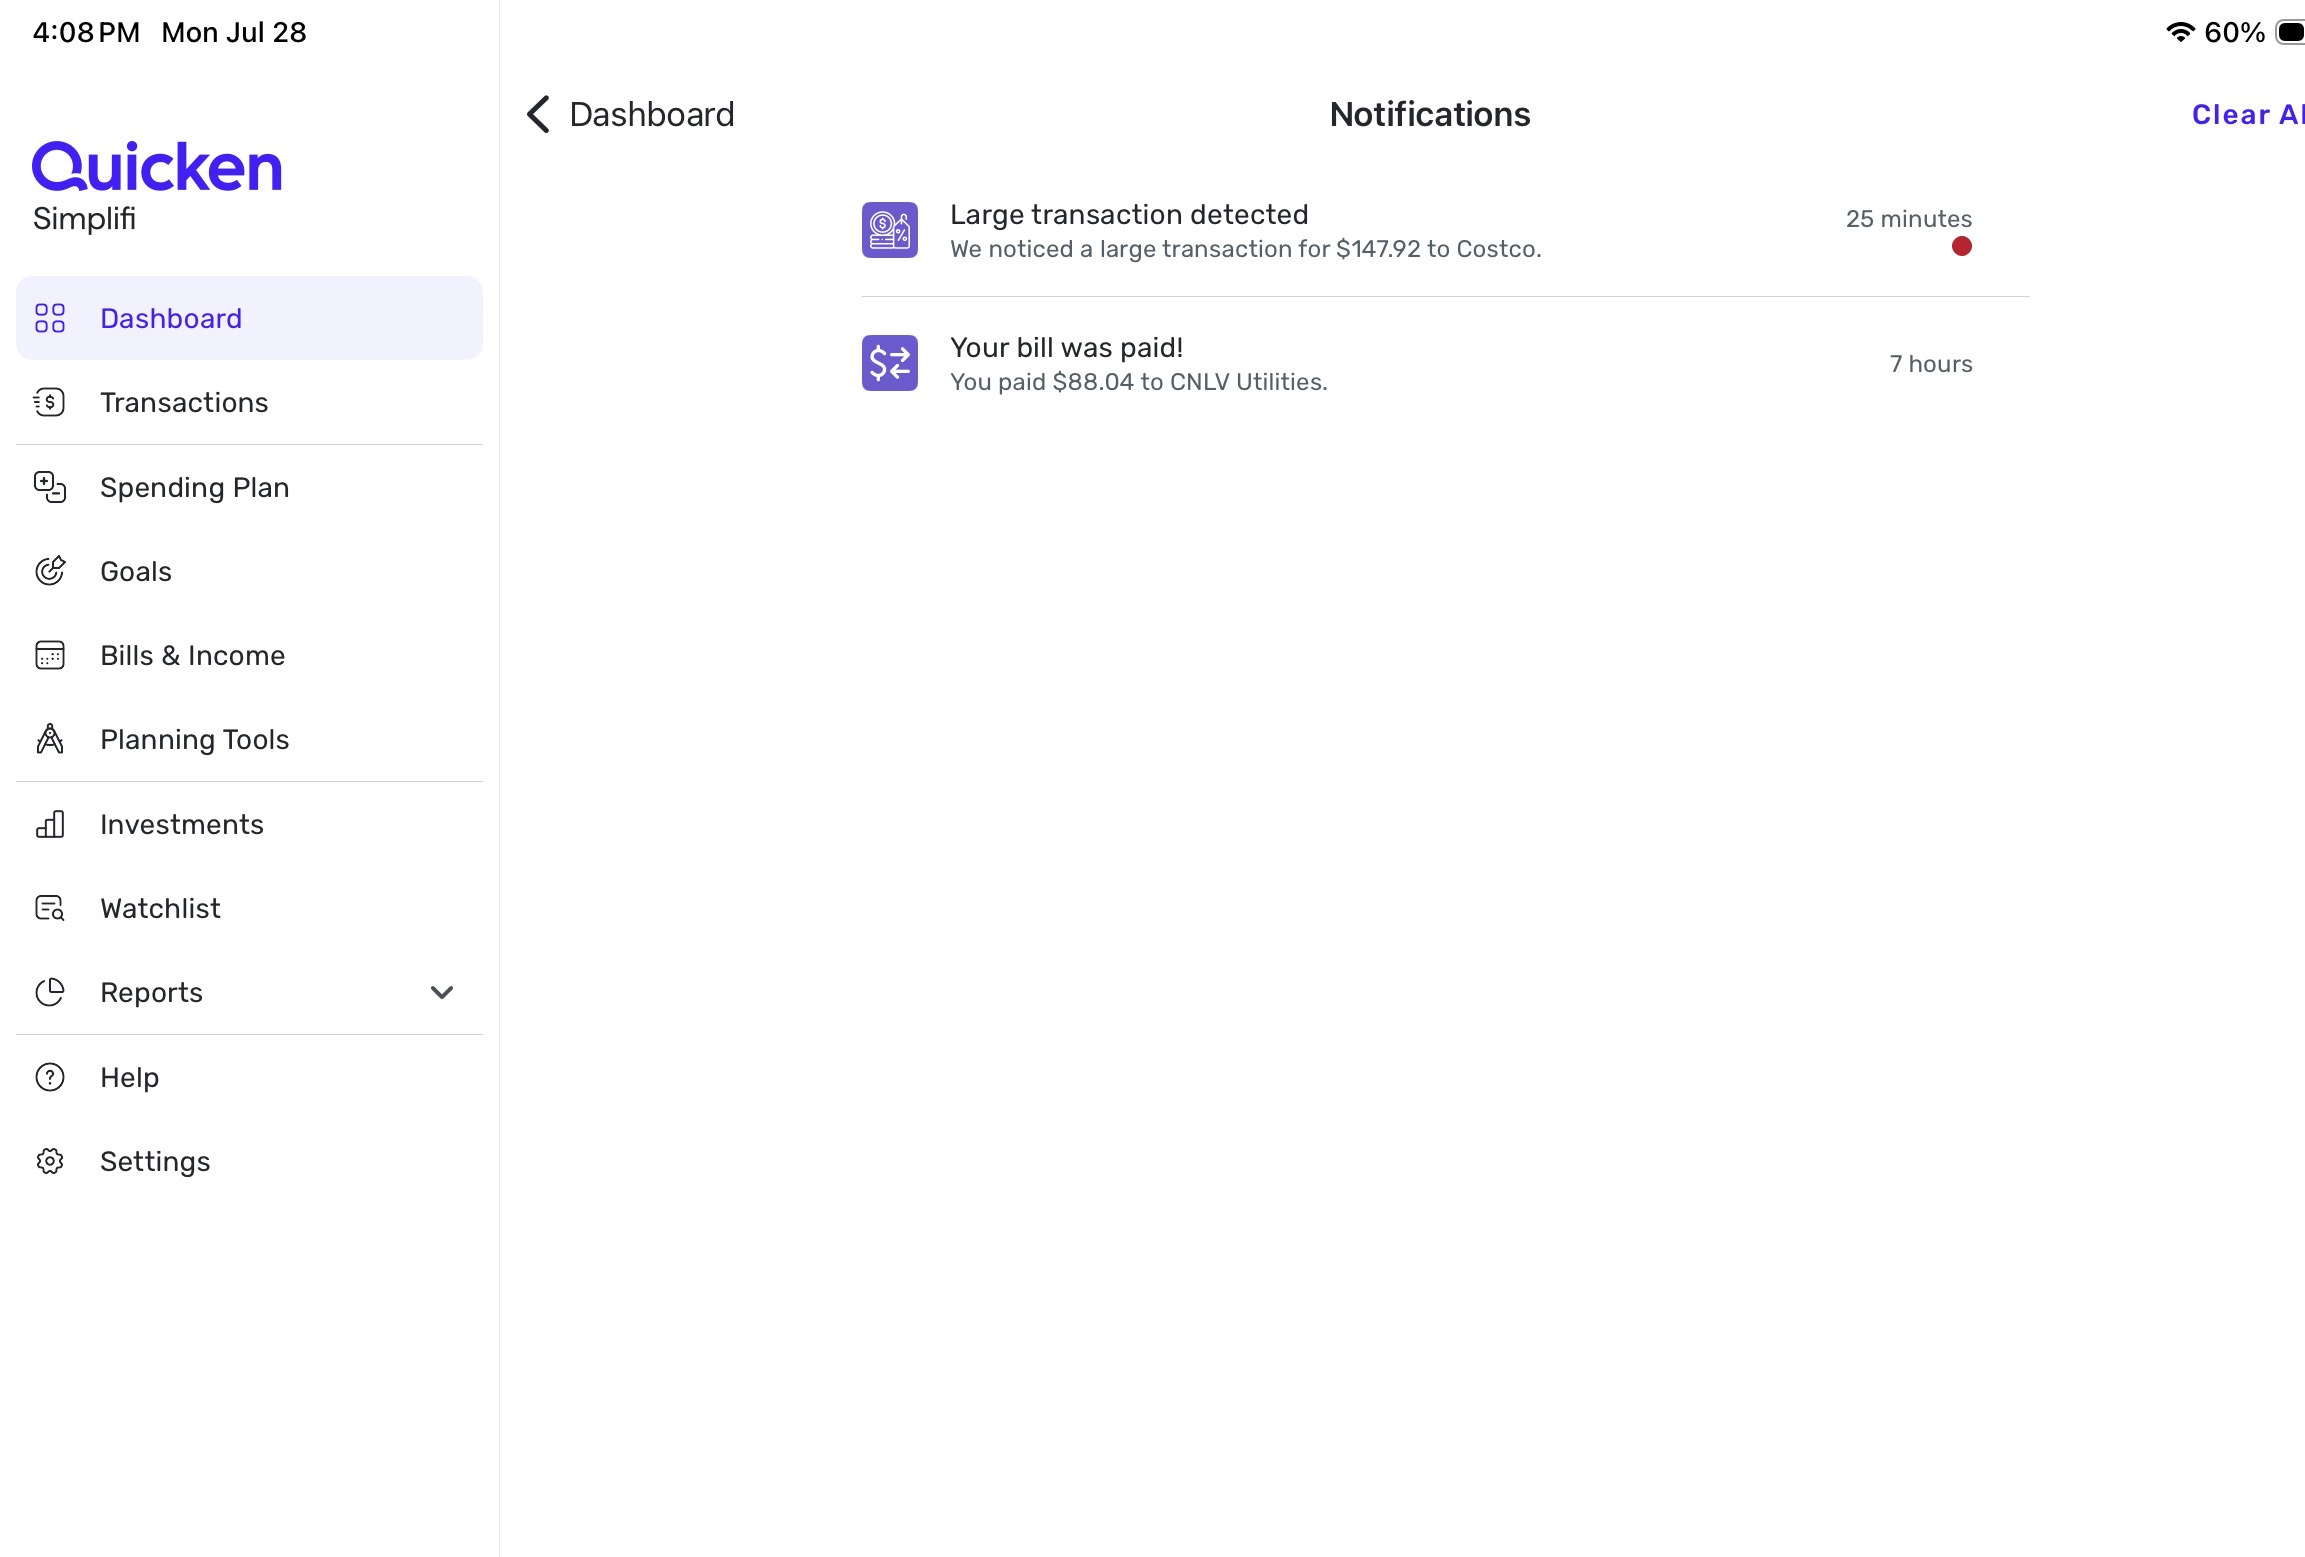Click the Help question mark icon
The image size is (2305, 1557).
(50, 1077)
